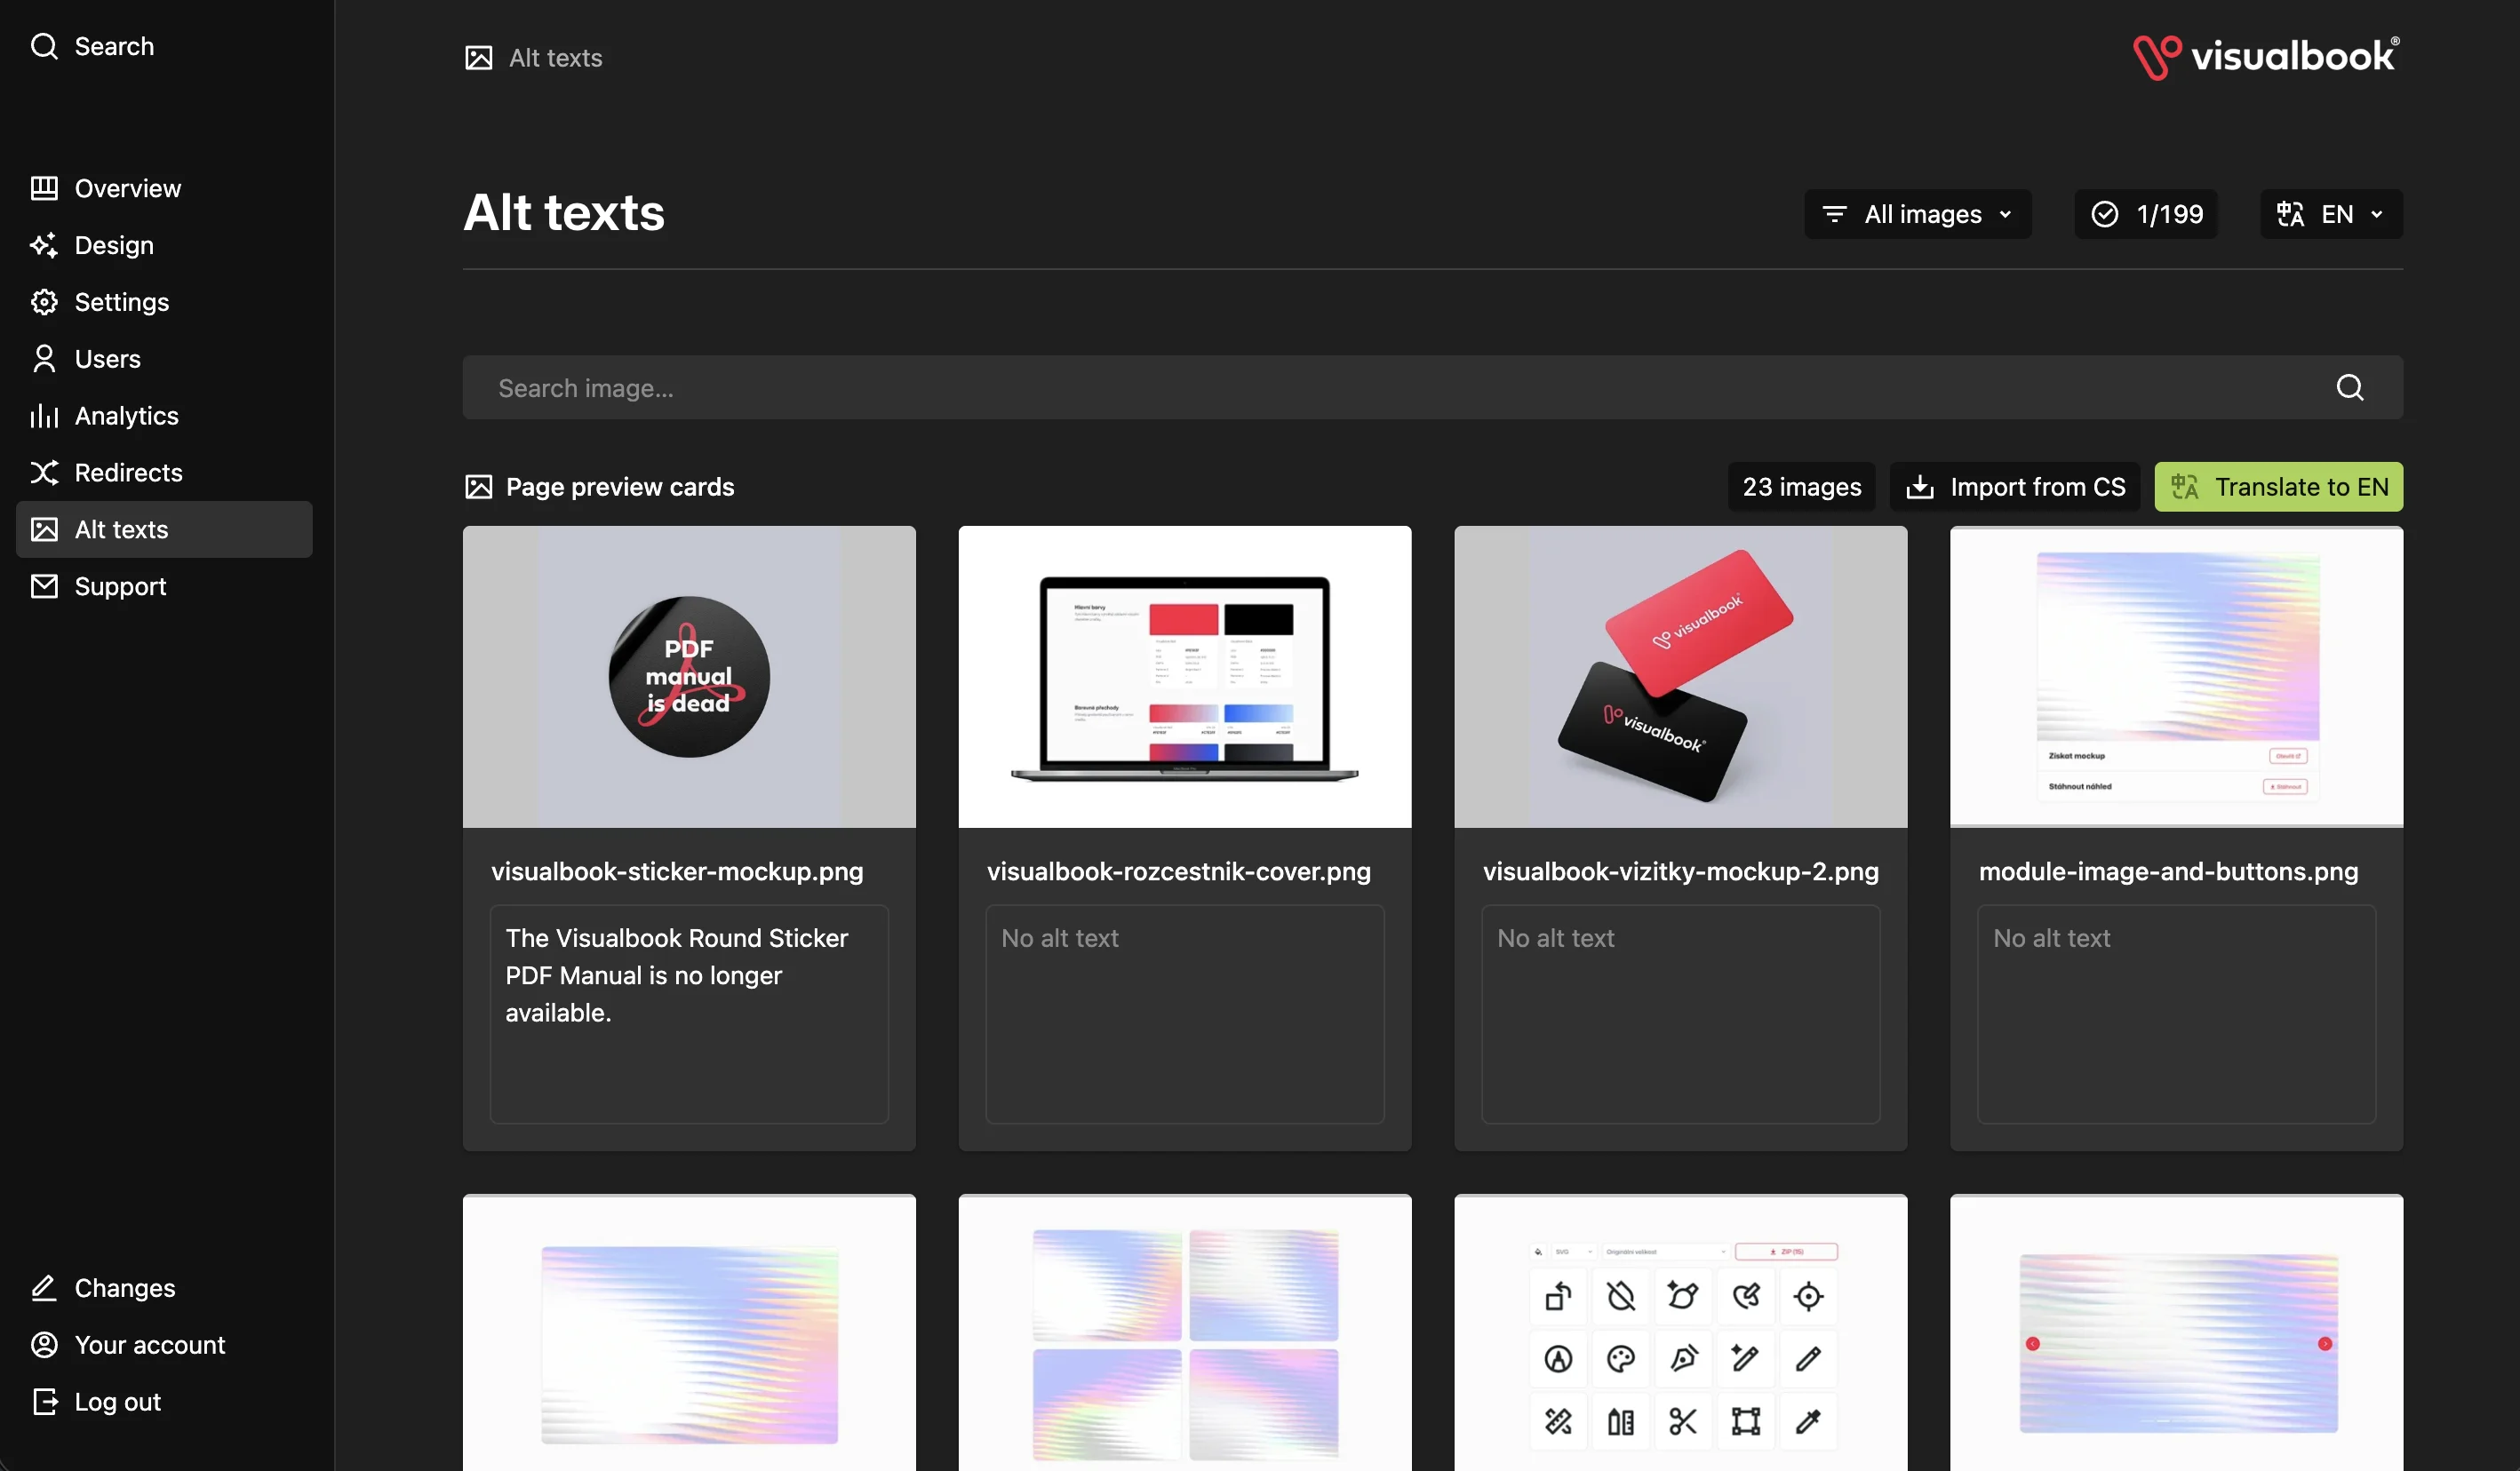2520x1471 pixels.
Task: Click the 23 images badge
Action: point(1801,487)
